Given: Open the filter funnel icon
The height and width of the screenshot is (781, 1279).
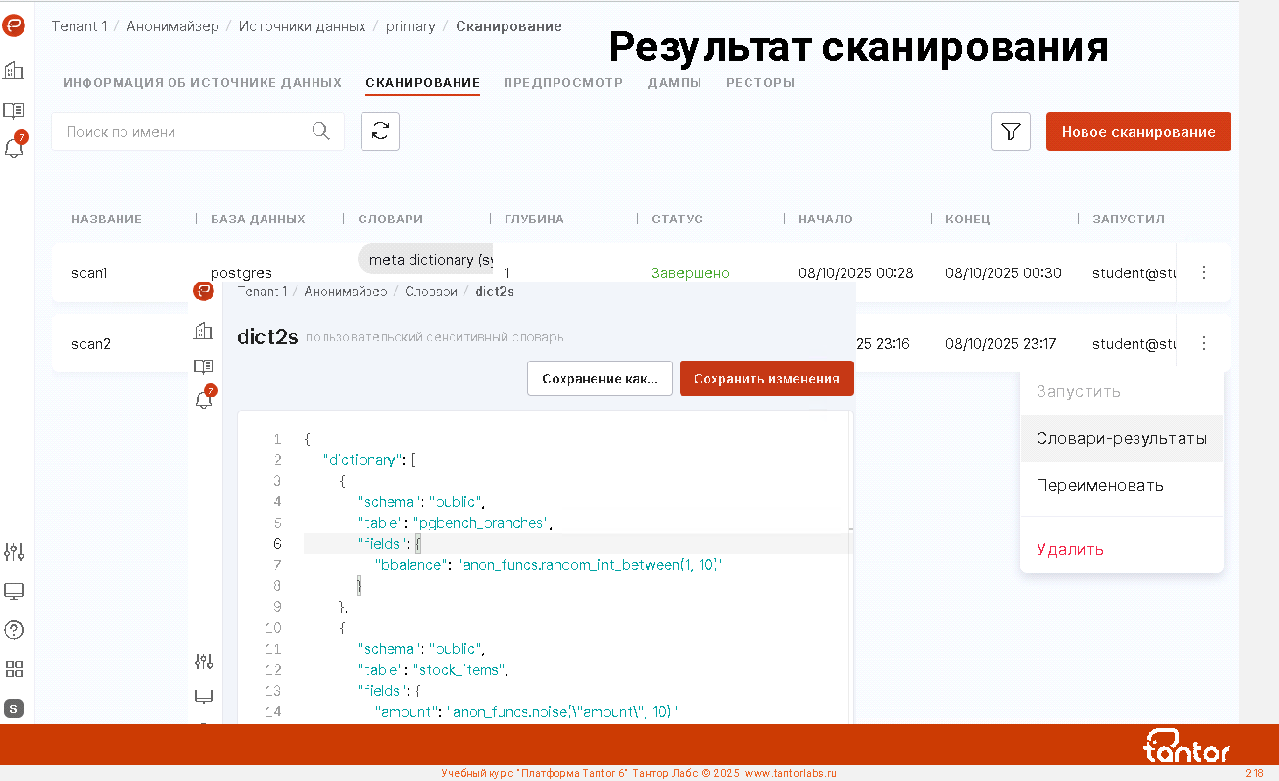Looking at the screenshot, I should 1010,131.
